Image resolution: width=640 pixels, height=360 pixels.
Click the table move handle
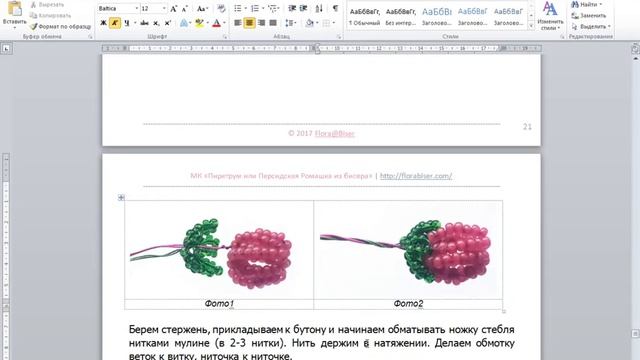(x=121, y=198)
